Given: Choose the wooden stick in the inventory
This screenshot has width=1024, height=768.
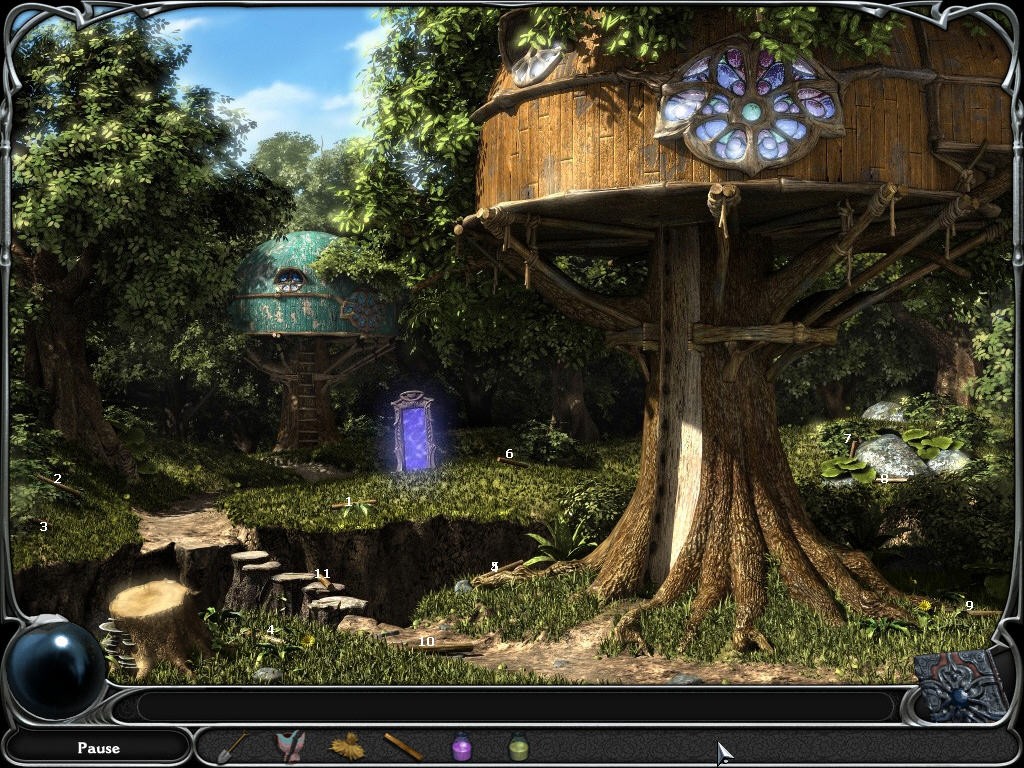Looking at the screenshot, I should [403, 746].
